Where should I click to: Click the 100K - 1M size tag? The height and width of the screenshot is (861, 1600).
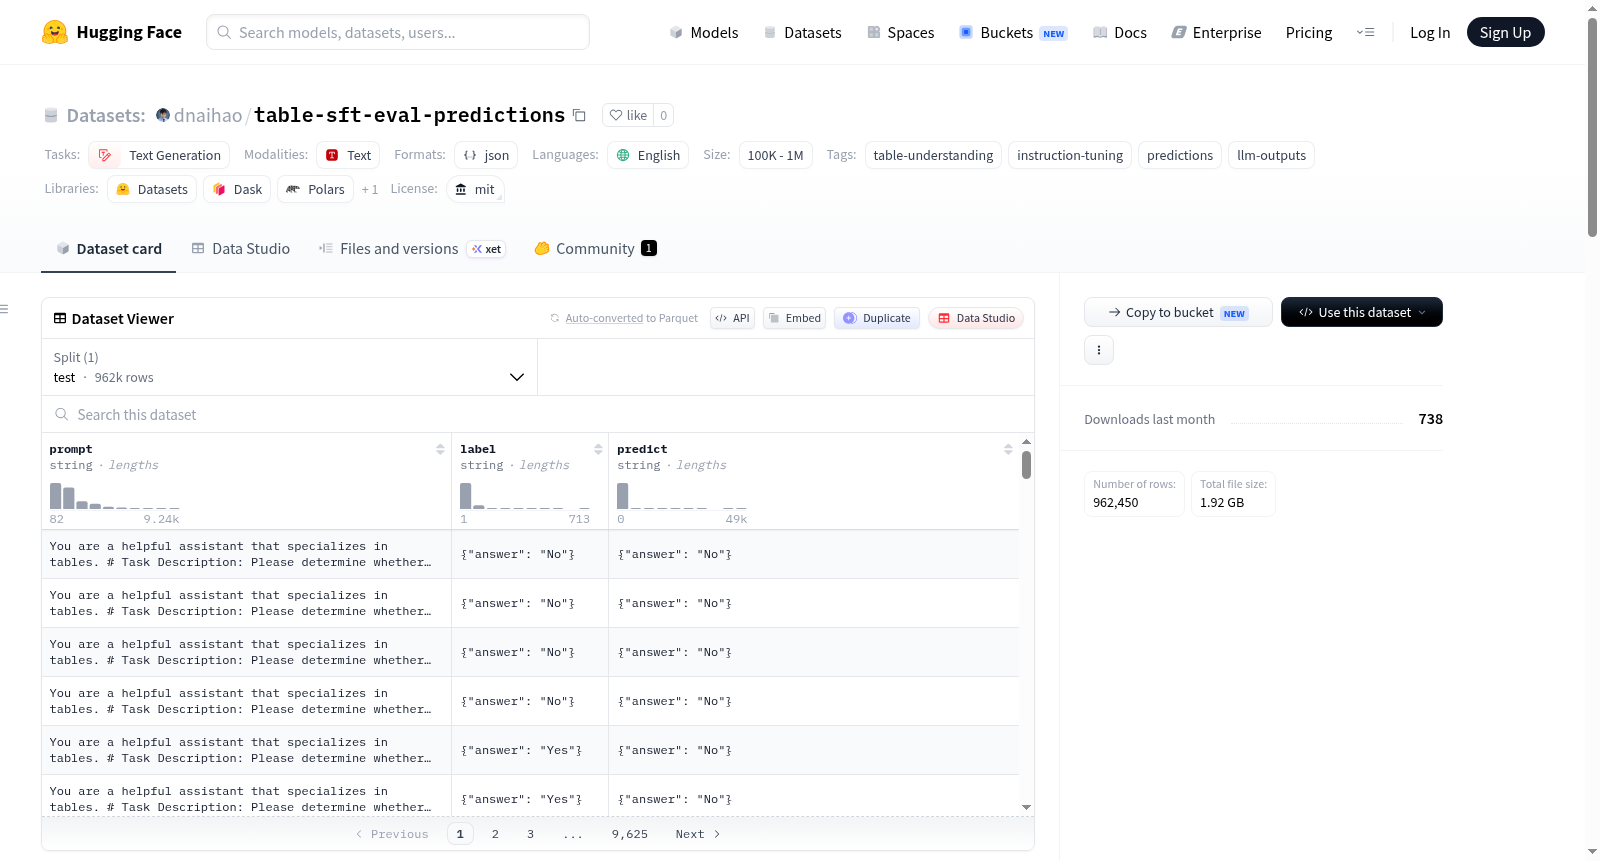click(775, 155)
